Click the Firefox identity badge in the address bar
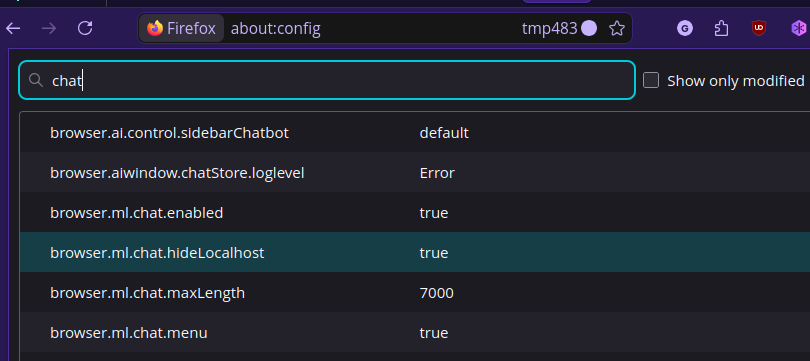Screen dimensions: 810x361 tap(181, 28)
